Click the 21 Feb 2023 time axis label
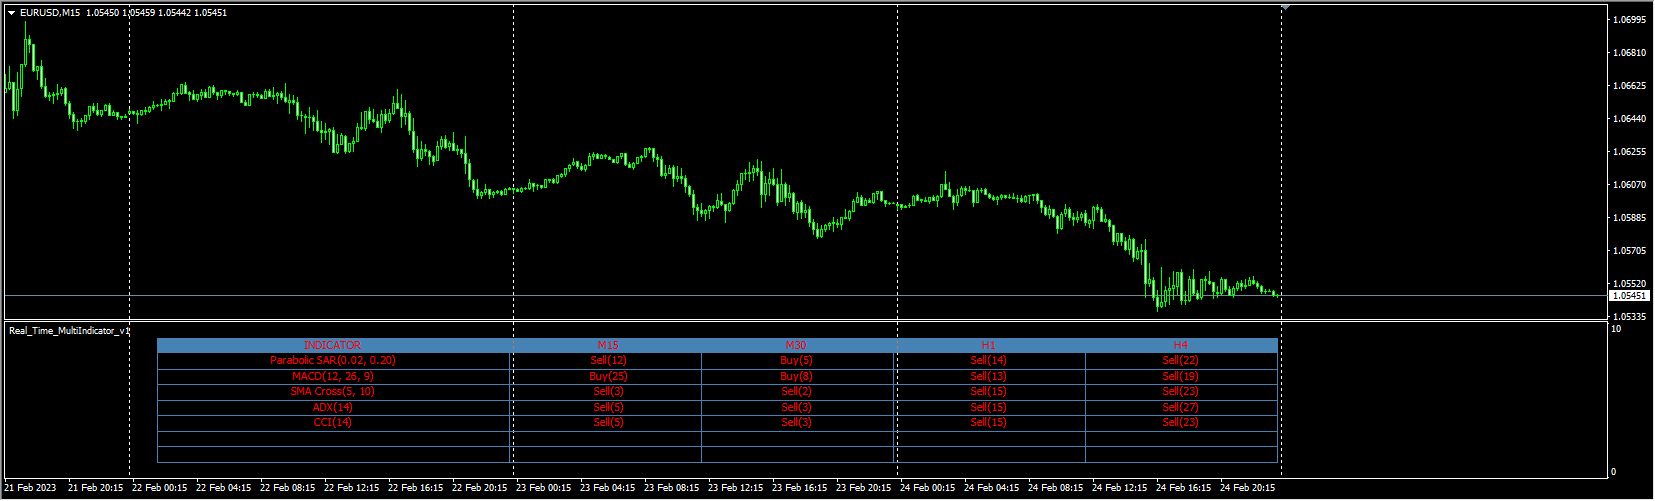 point(30,488)
